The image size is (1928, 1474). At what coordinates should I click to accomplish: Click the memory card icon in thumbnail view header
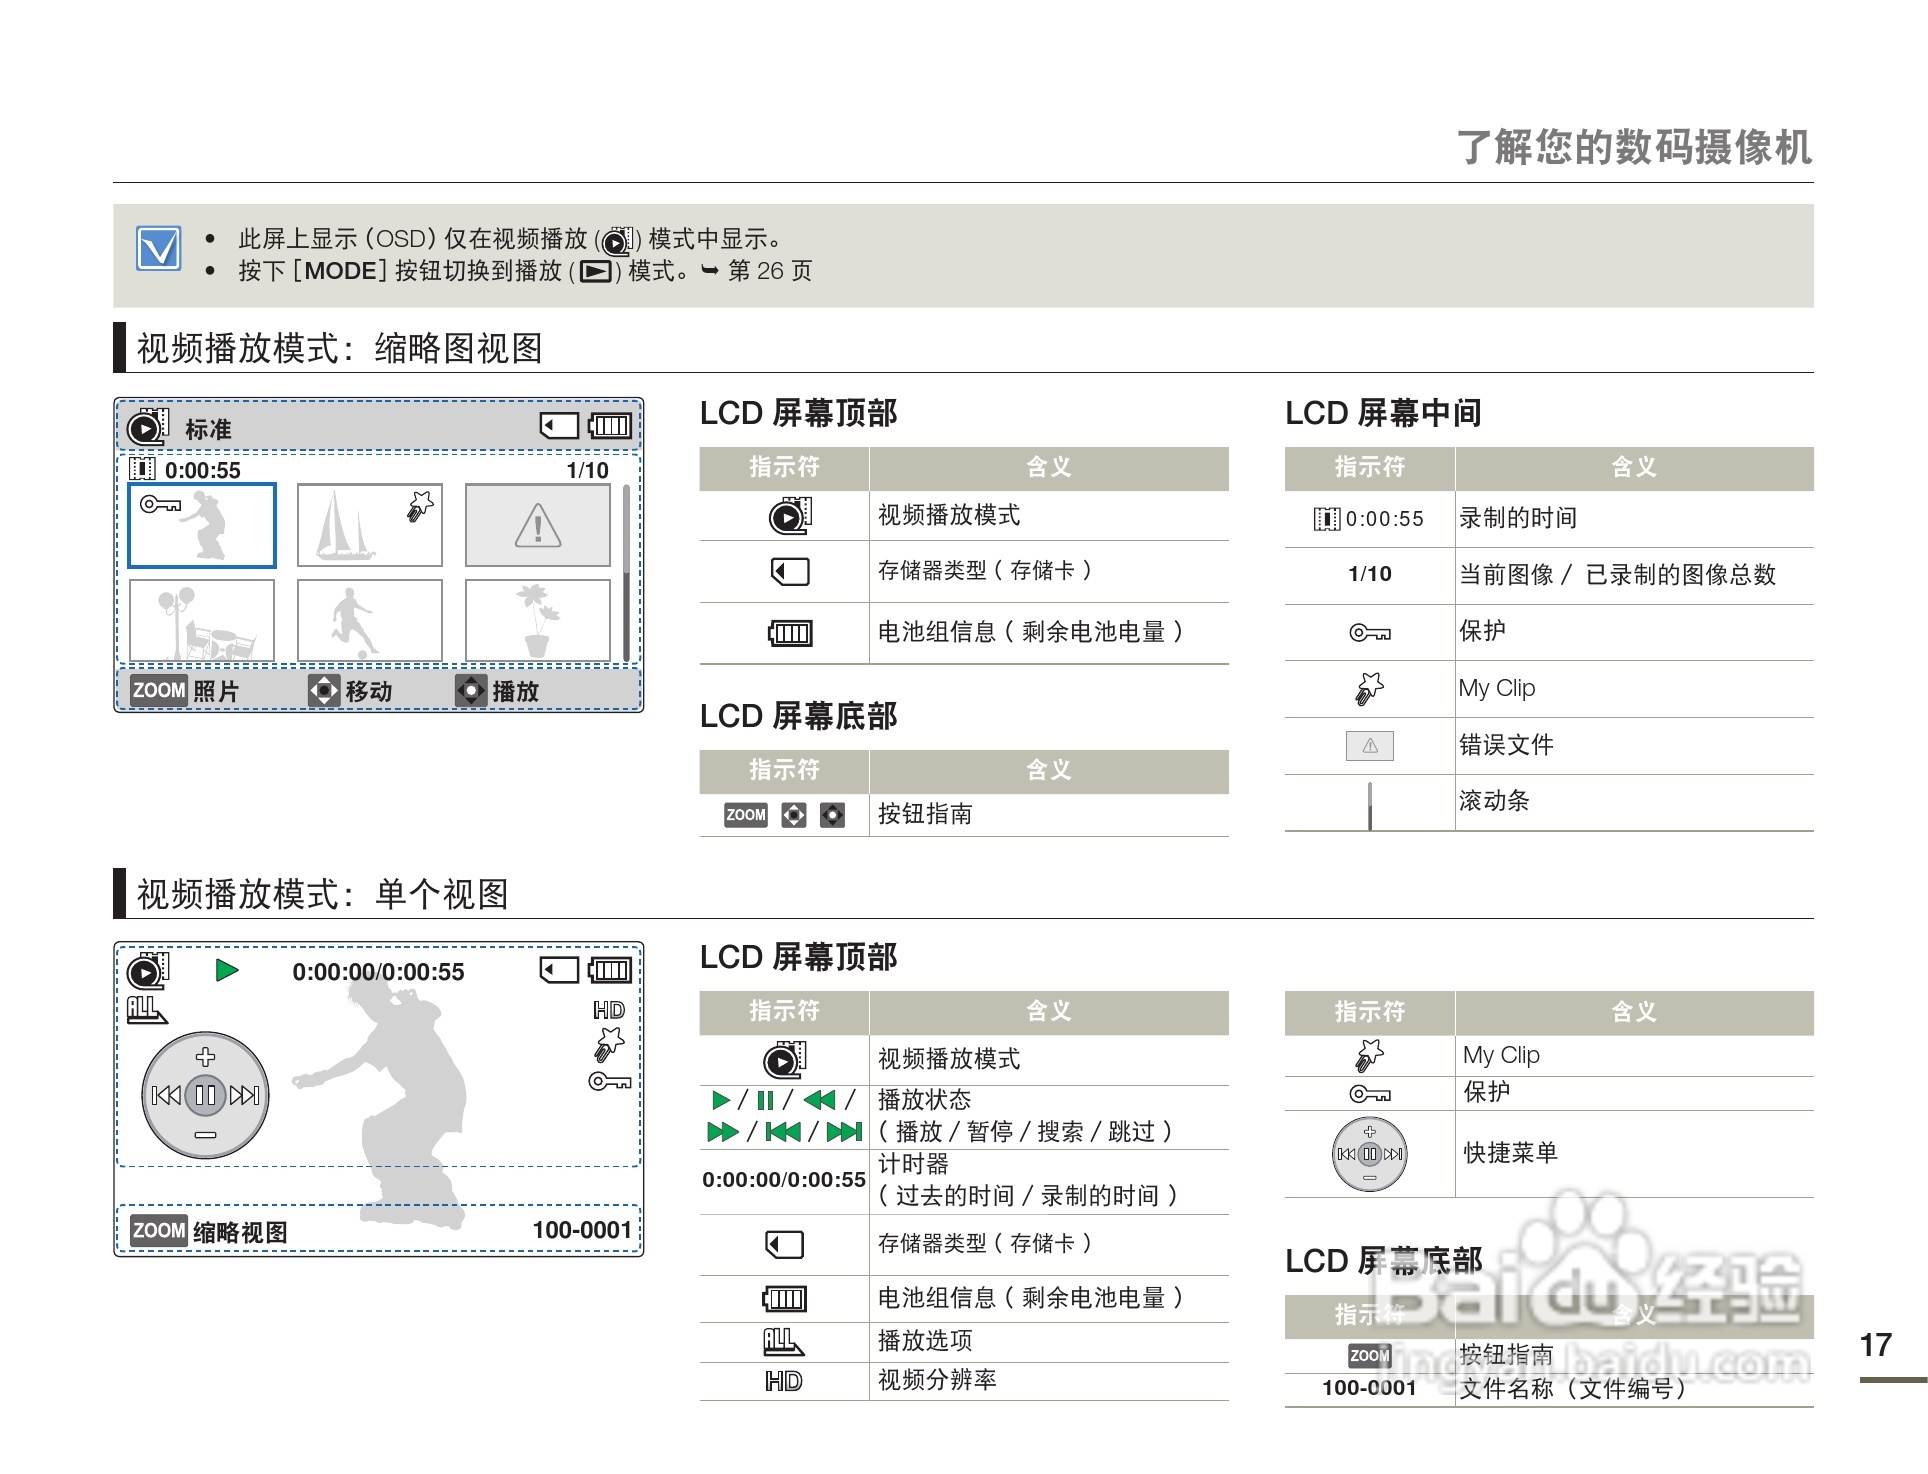point(559,426)
